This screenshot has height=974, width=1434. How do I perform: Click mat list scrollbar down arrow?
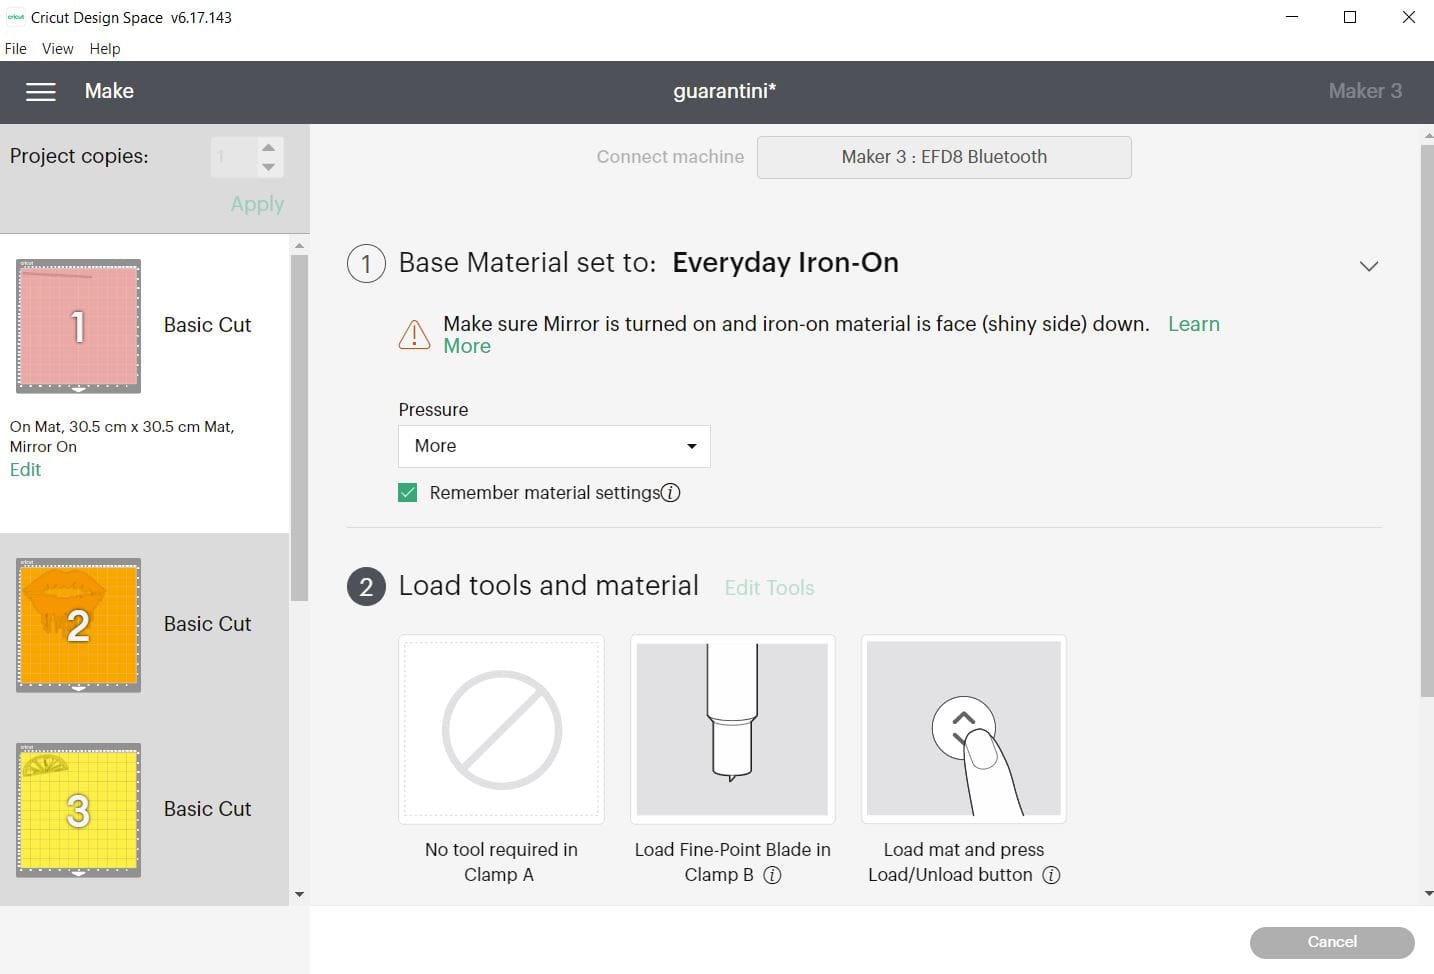[x=299, y=895]
